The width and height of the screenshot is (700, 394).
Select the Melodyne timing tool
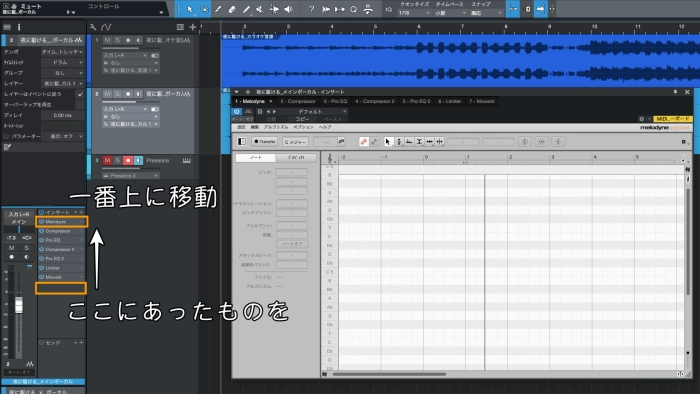tap(429, 141)
